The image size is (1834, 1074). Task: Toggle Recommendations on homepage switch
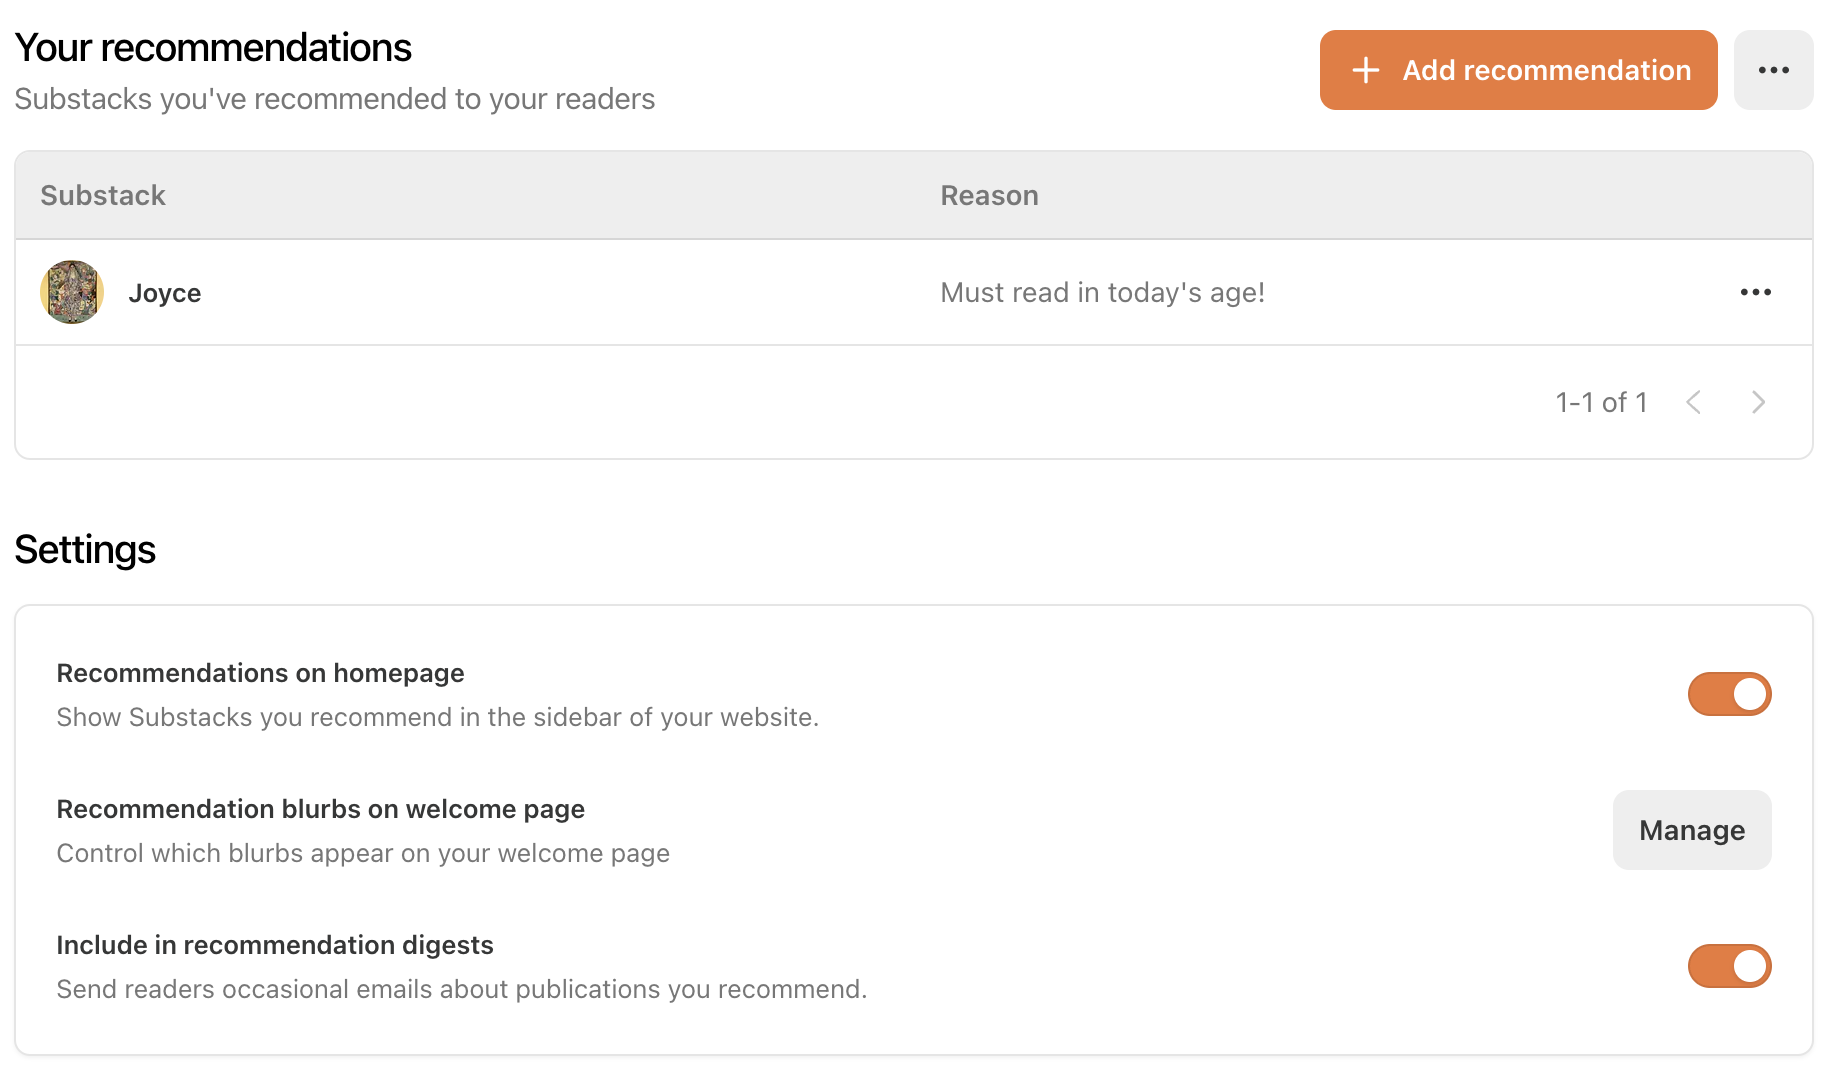tap(1729, 694)
